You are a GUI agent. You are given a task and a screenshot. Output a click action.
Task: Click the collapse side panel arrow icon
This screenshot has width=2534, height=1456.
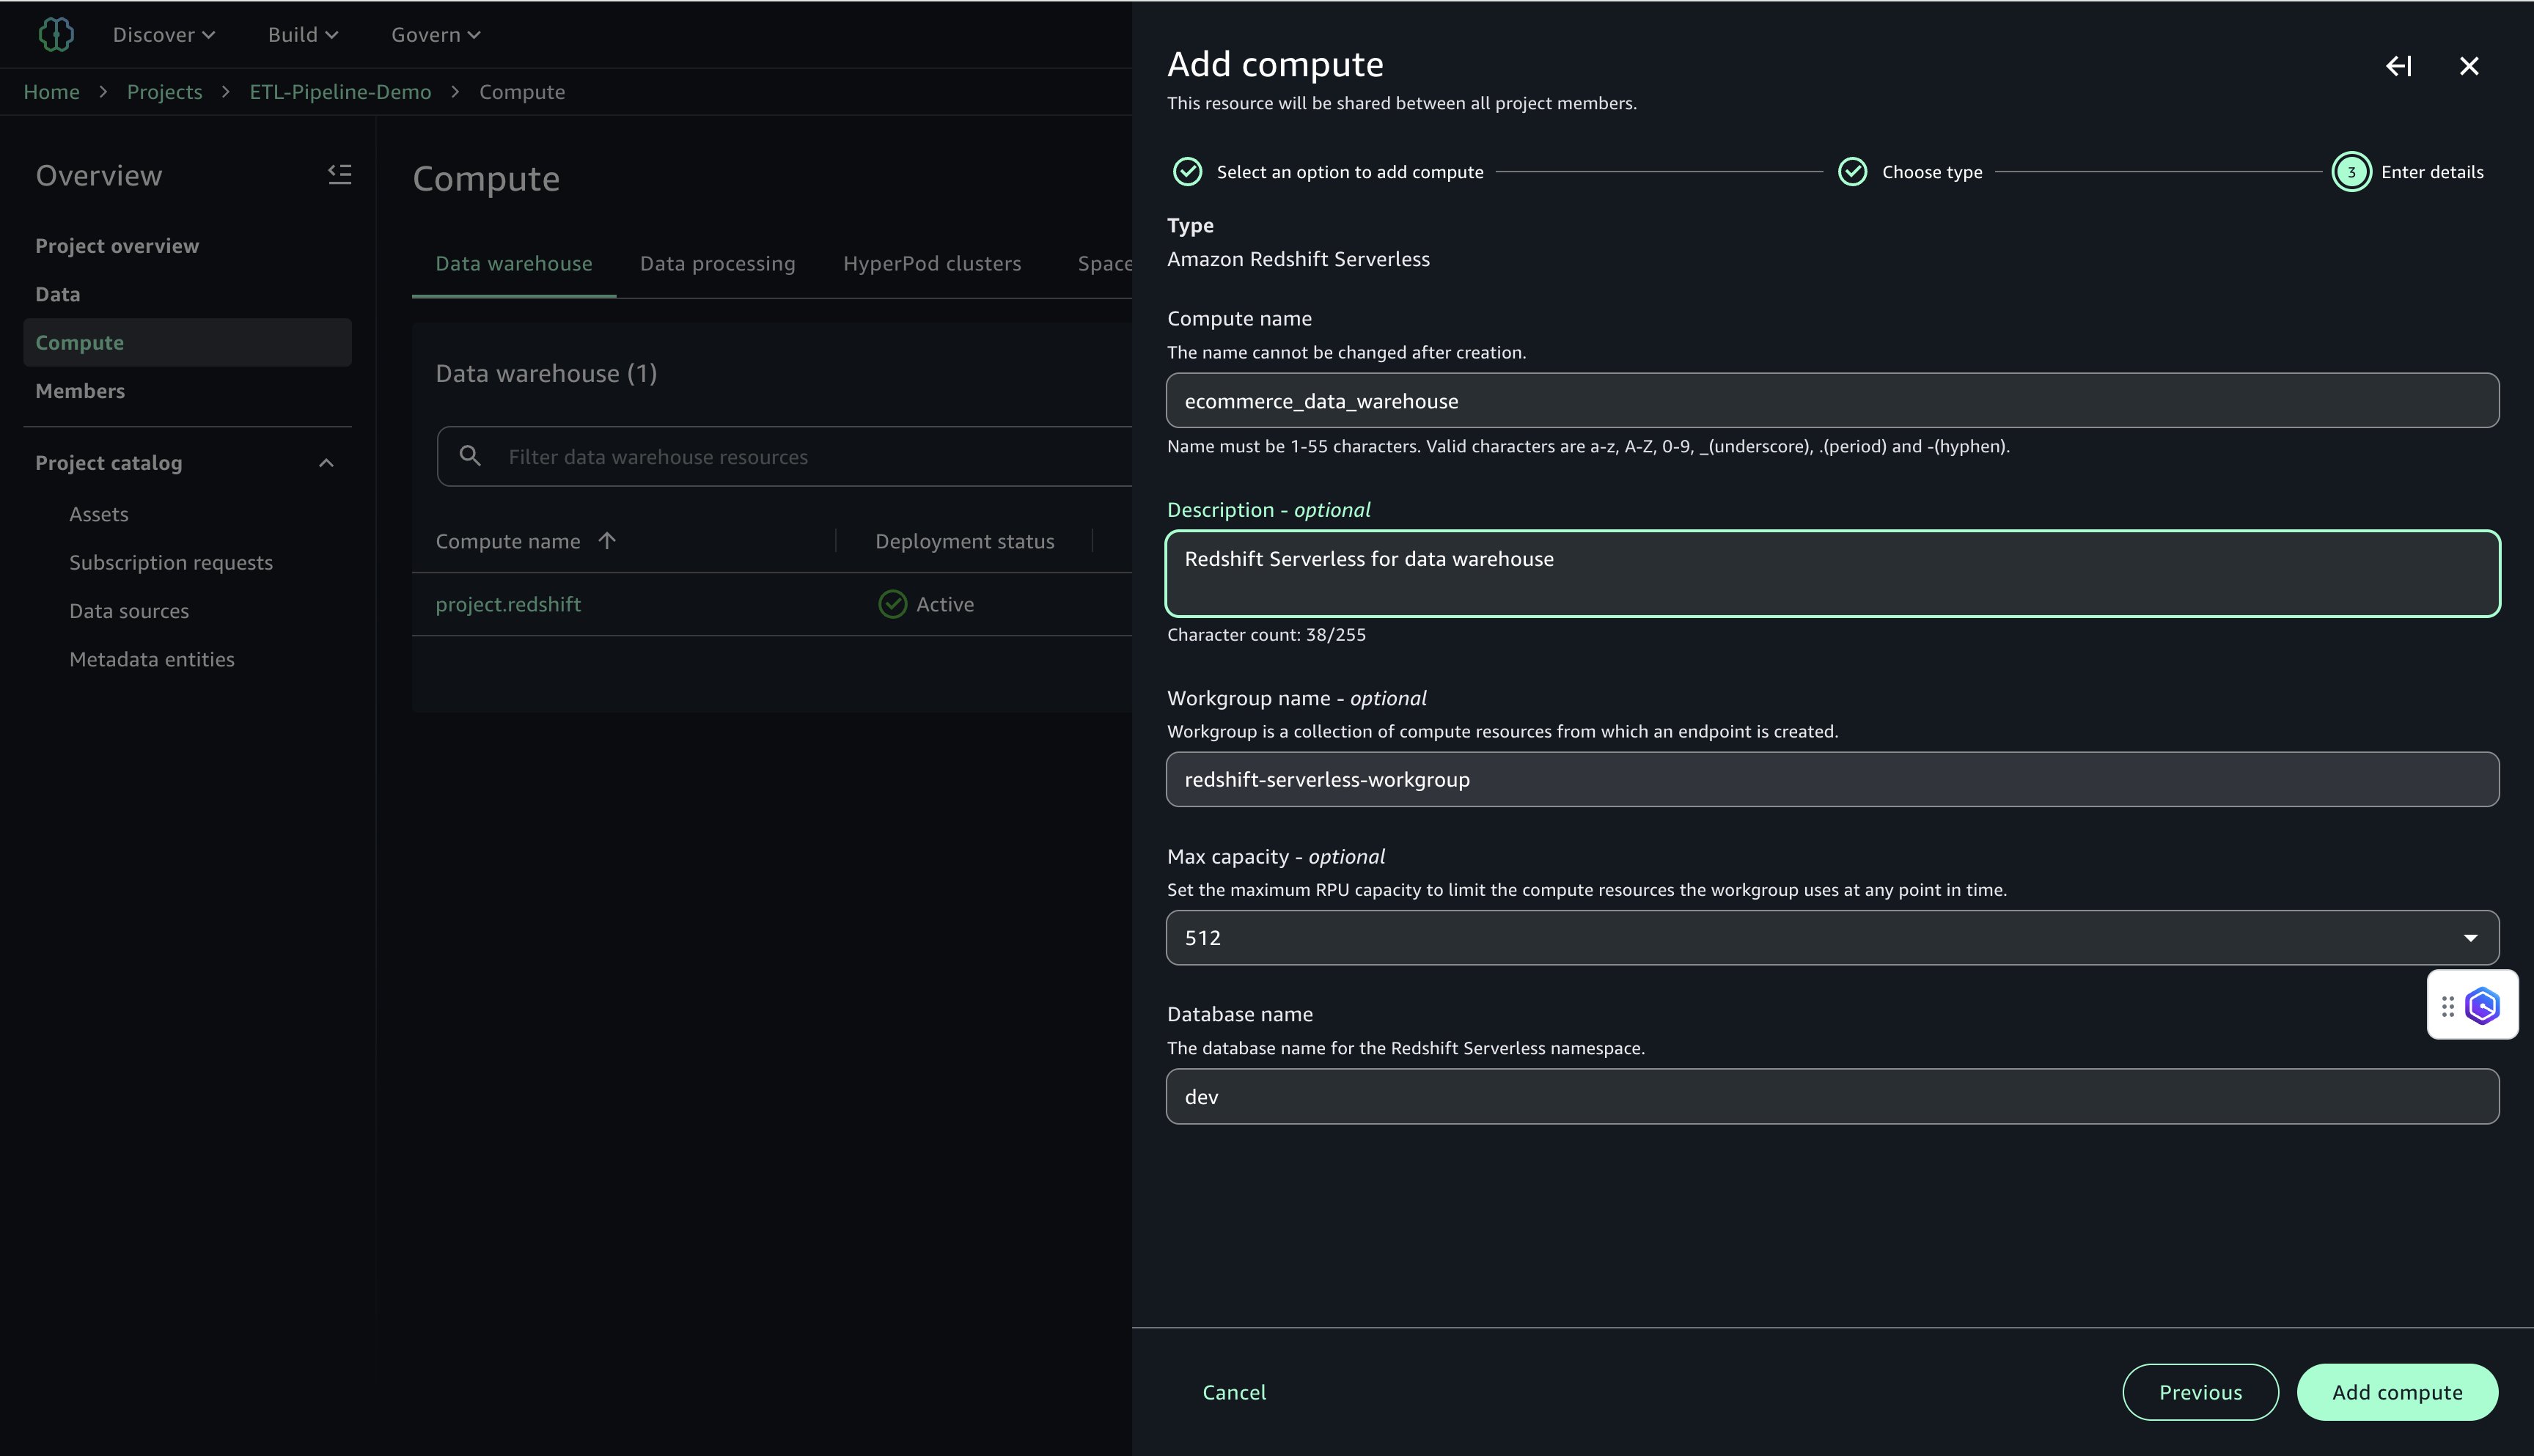[x=2398, y=66]
